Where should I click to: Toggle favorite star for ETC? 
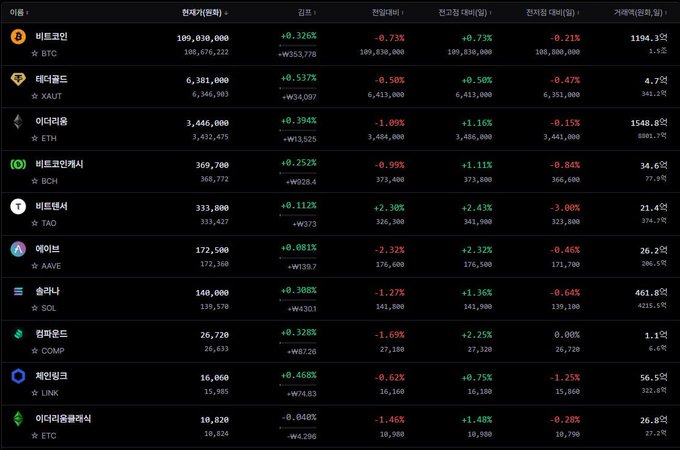pos(35,436)
